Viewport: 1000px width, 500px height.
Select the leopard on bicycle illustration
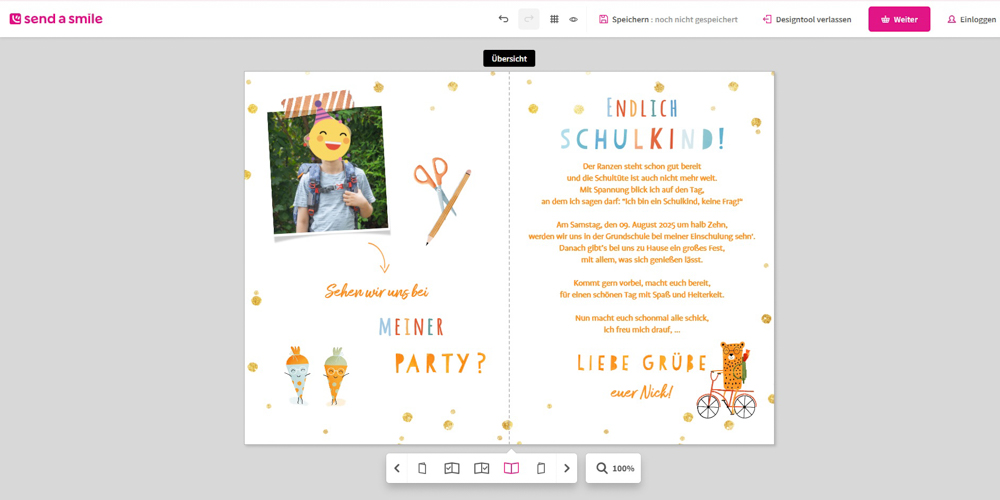[727, 380]
